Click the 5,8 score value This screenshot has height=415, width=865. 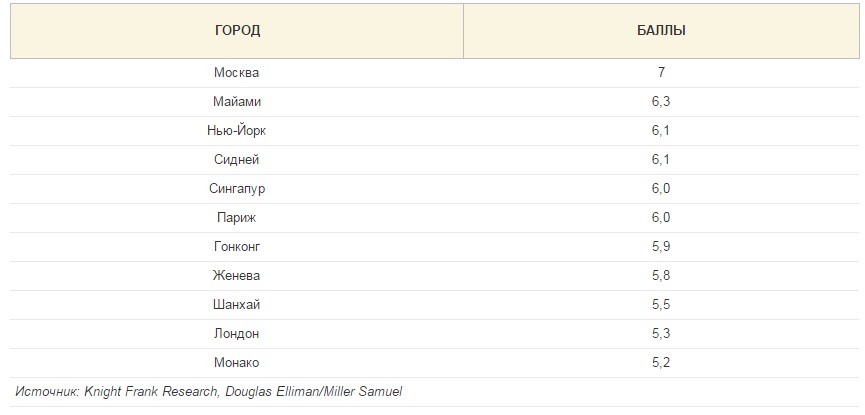(x=661, y=275)
